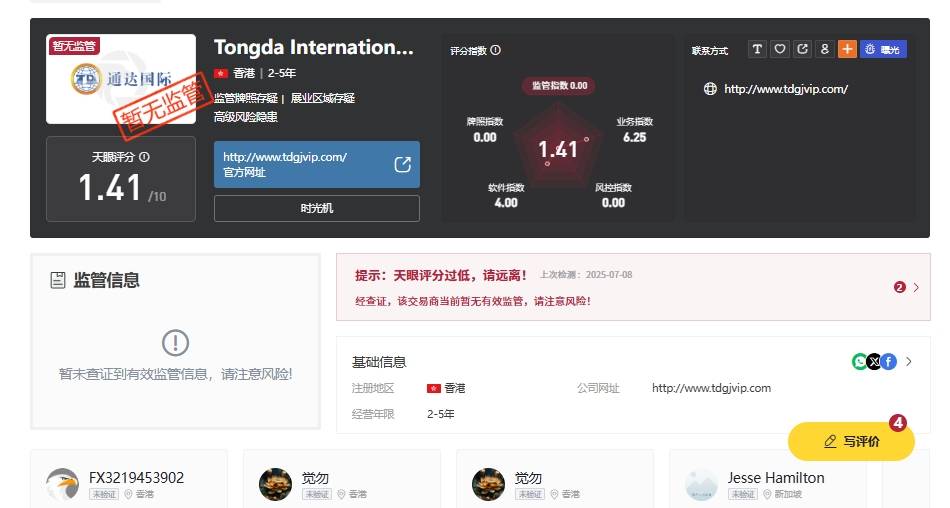Image resolution: width=950 pixels, height=508 pixels.
Task: Click the 监管指数 0.00 badge
Action: pyautogui.click(x=559, y=85)
